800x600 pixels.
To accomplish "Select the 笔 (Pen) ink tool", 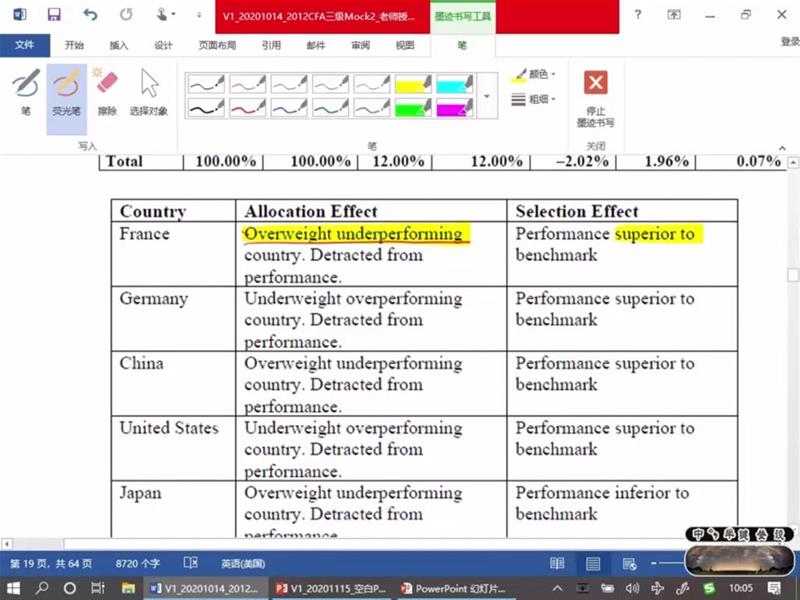I will 26,91.
